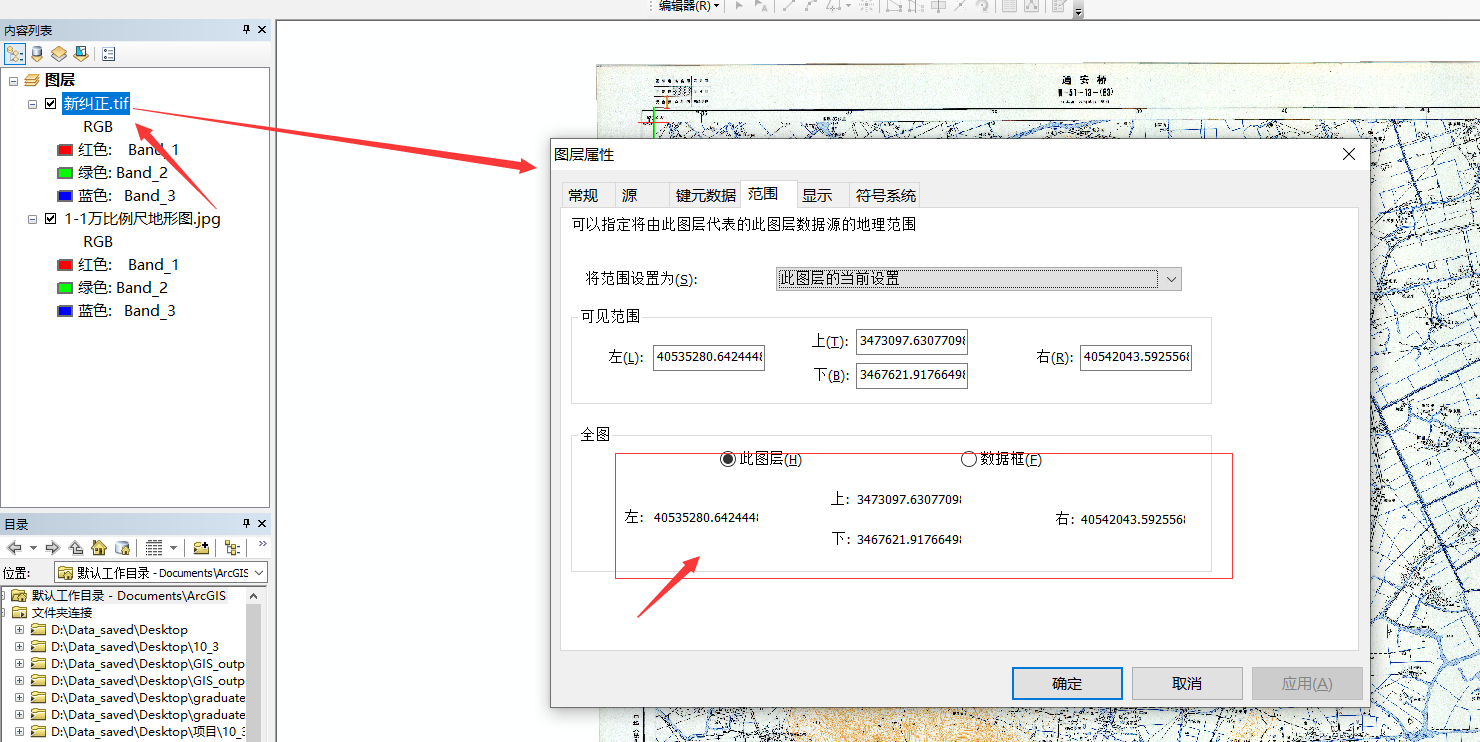This screenshot has height=742, width=1480.
Task: Click green Band_2 swatch under 新纠正.tif
Action: [x=65, y=173]
